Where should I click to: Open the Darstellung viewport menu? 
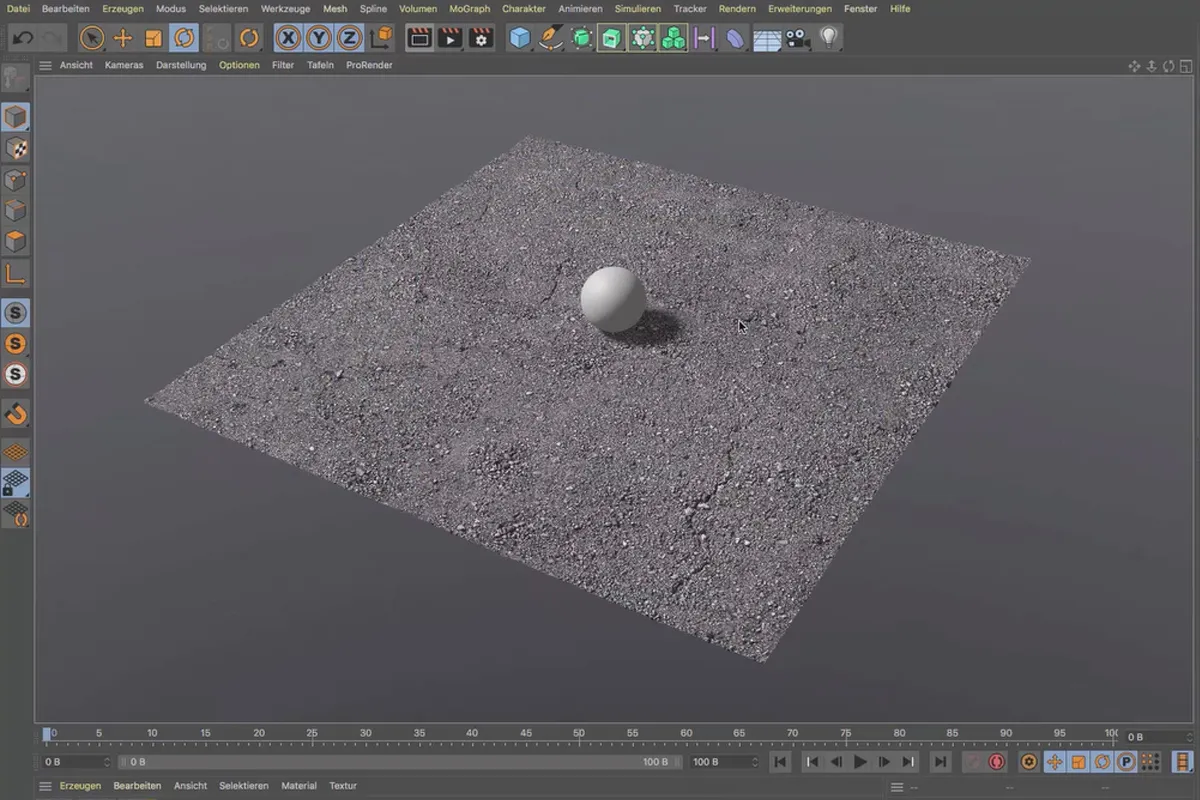coord(181,65)
